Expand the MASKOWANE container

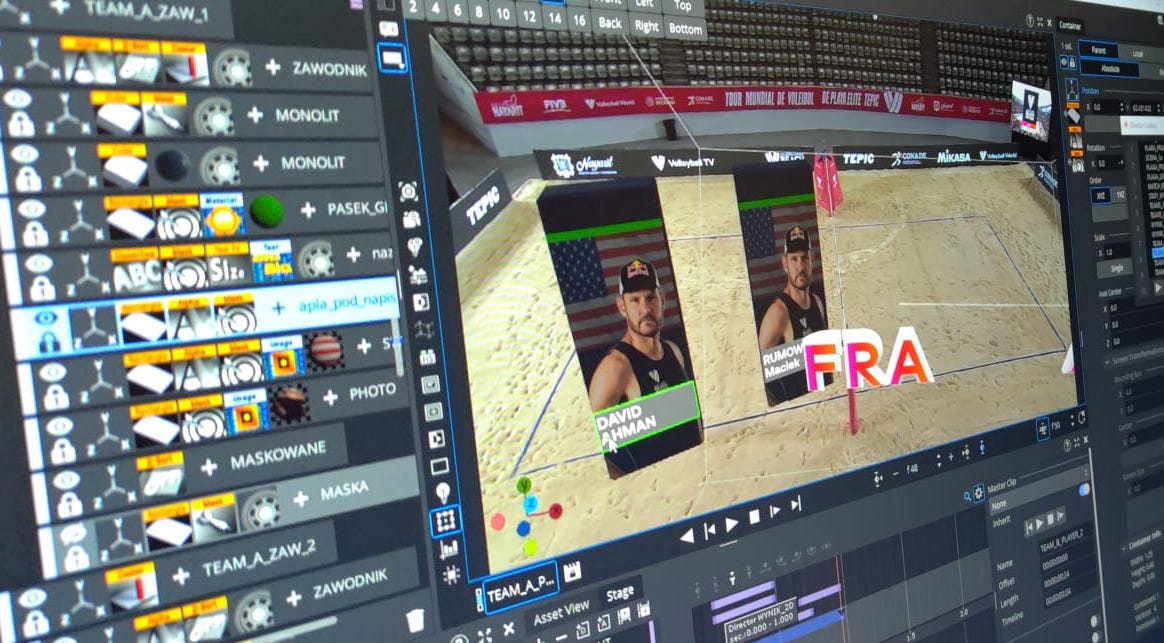(x=209, y=467)
